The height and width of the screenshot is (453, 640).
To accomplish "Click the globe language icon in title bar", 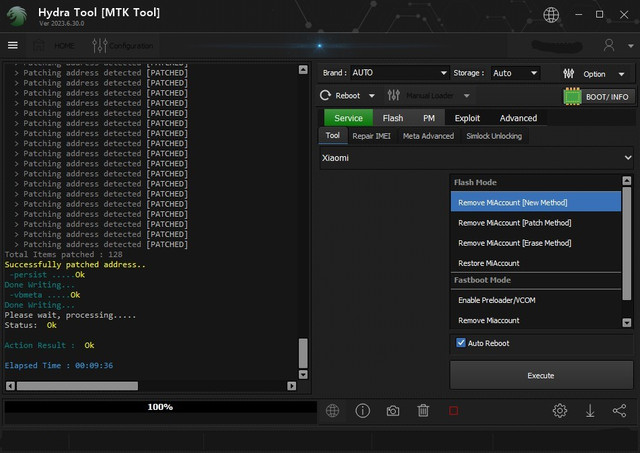I will (x=551, y=15).
